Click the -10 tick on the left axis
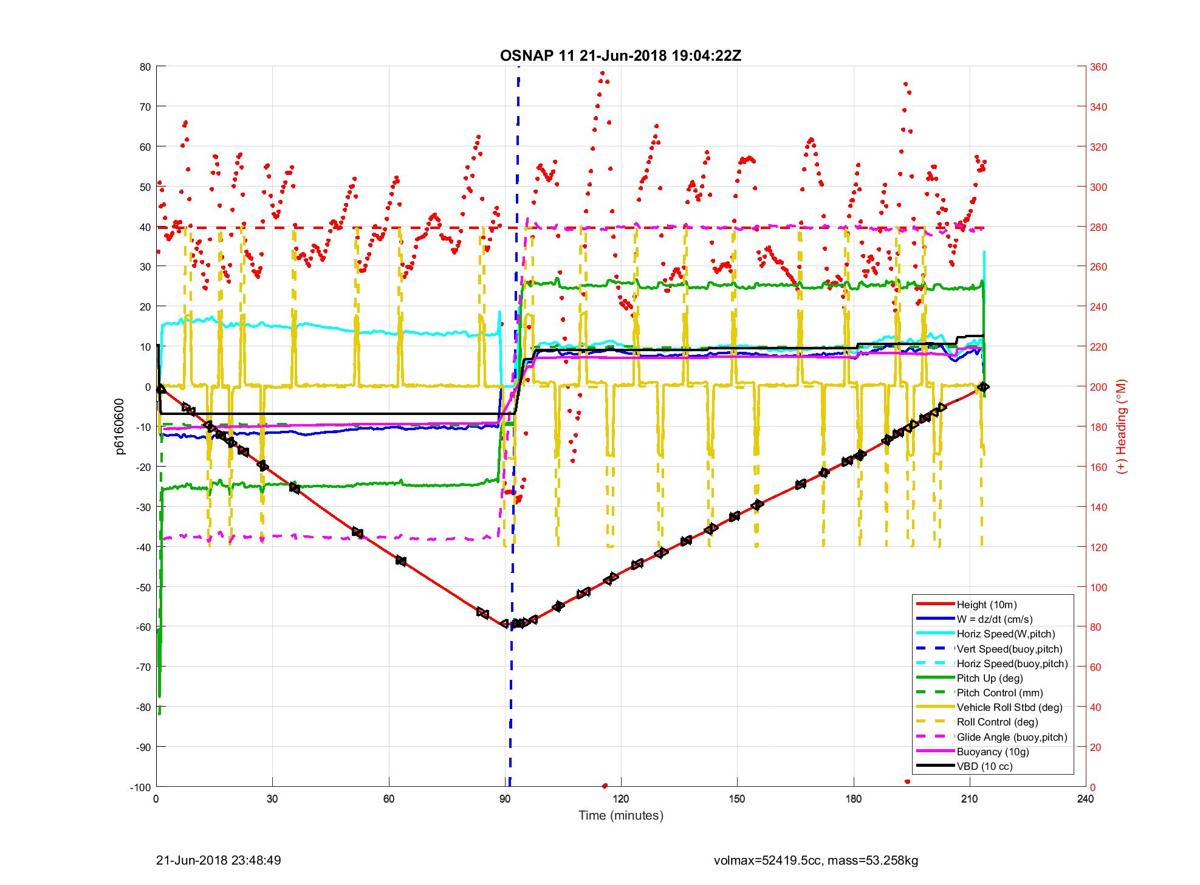The width and height of the screenshot is (1200, 885). (142, 427)
